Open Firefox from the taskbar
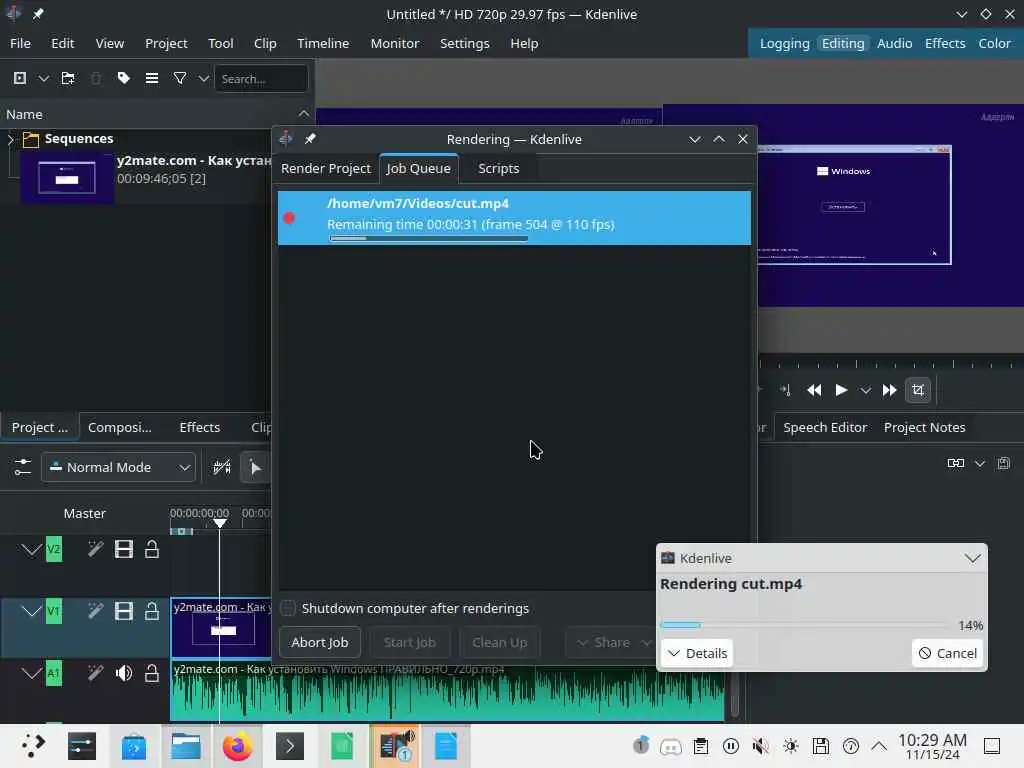The width and height of the screenshot is (1024, 768). [237, 746]
